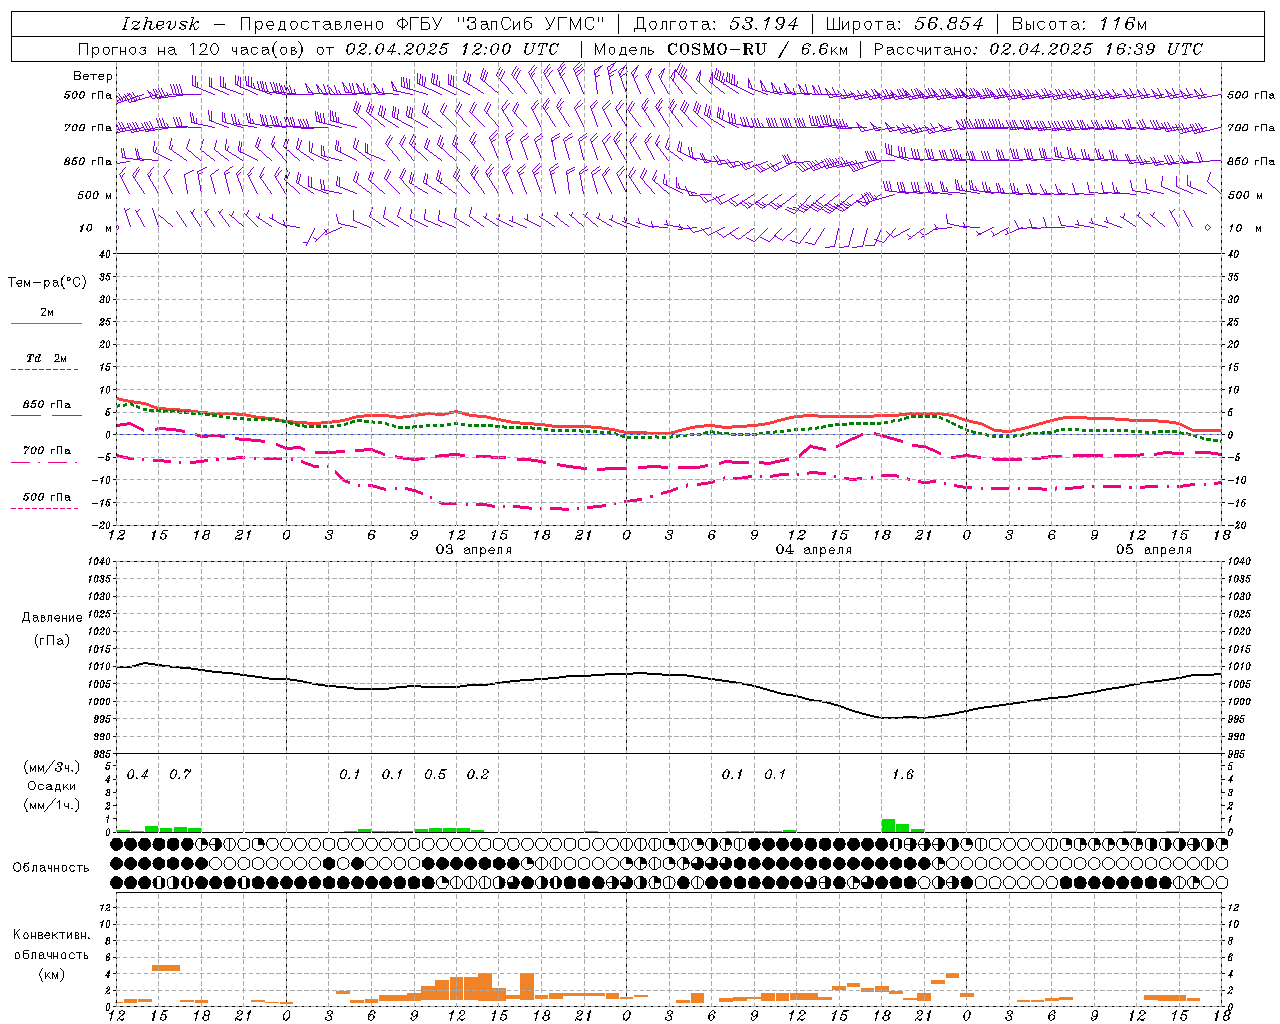This screenshot has height=1024, width=1280.
Task: Click the tallest green precipitation bar on 04 апреля
Action: [888, 826]
